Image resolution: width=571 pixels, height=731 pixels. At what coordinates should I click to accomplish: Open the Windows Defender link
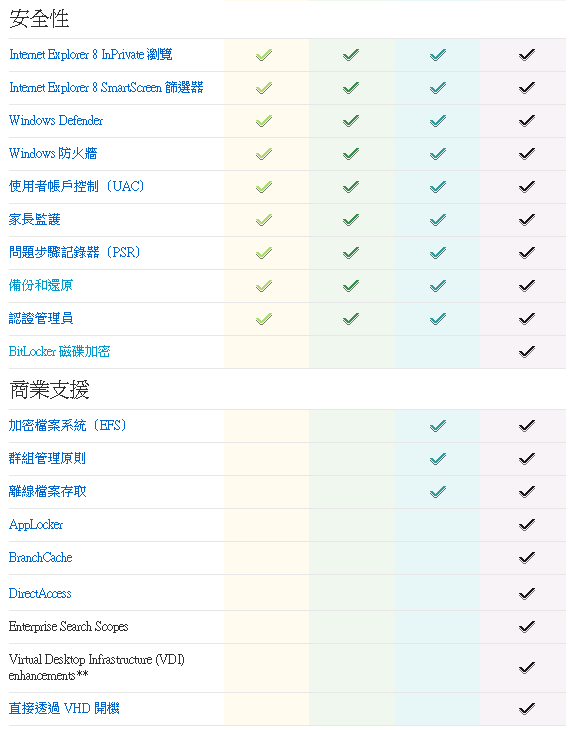pyautogui.click(x=56, y=120)
